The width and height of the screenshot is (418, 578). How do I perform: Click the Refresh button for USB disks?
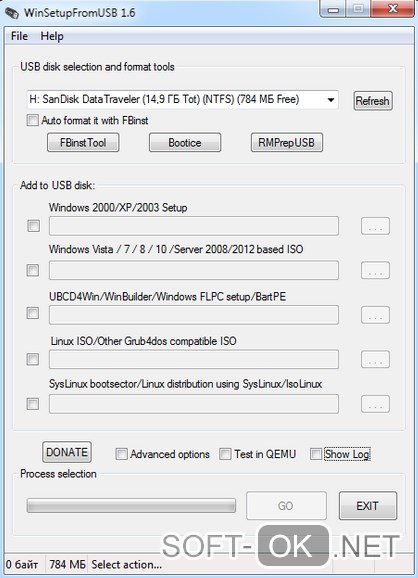click(373, 101)
